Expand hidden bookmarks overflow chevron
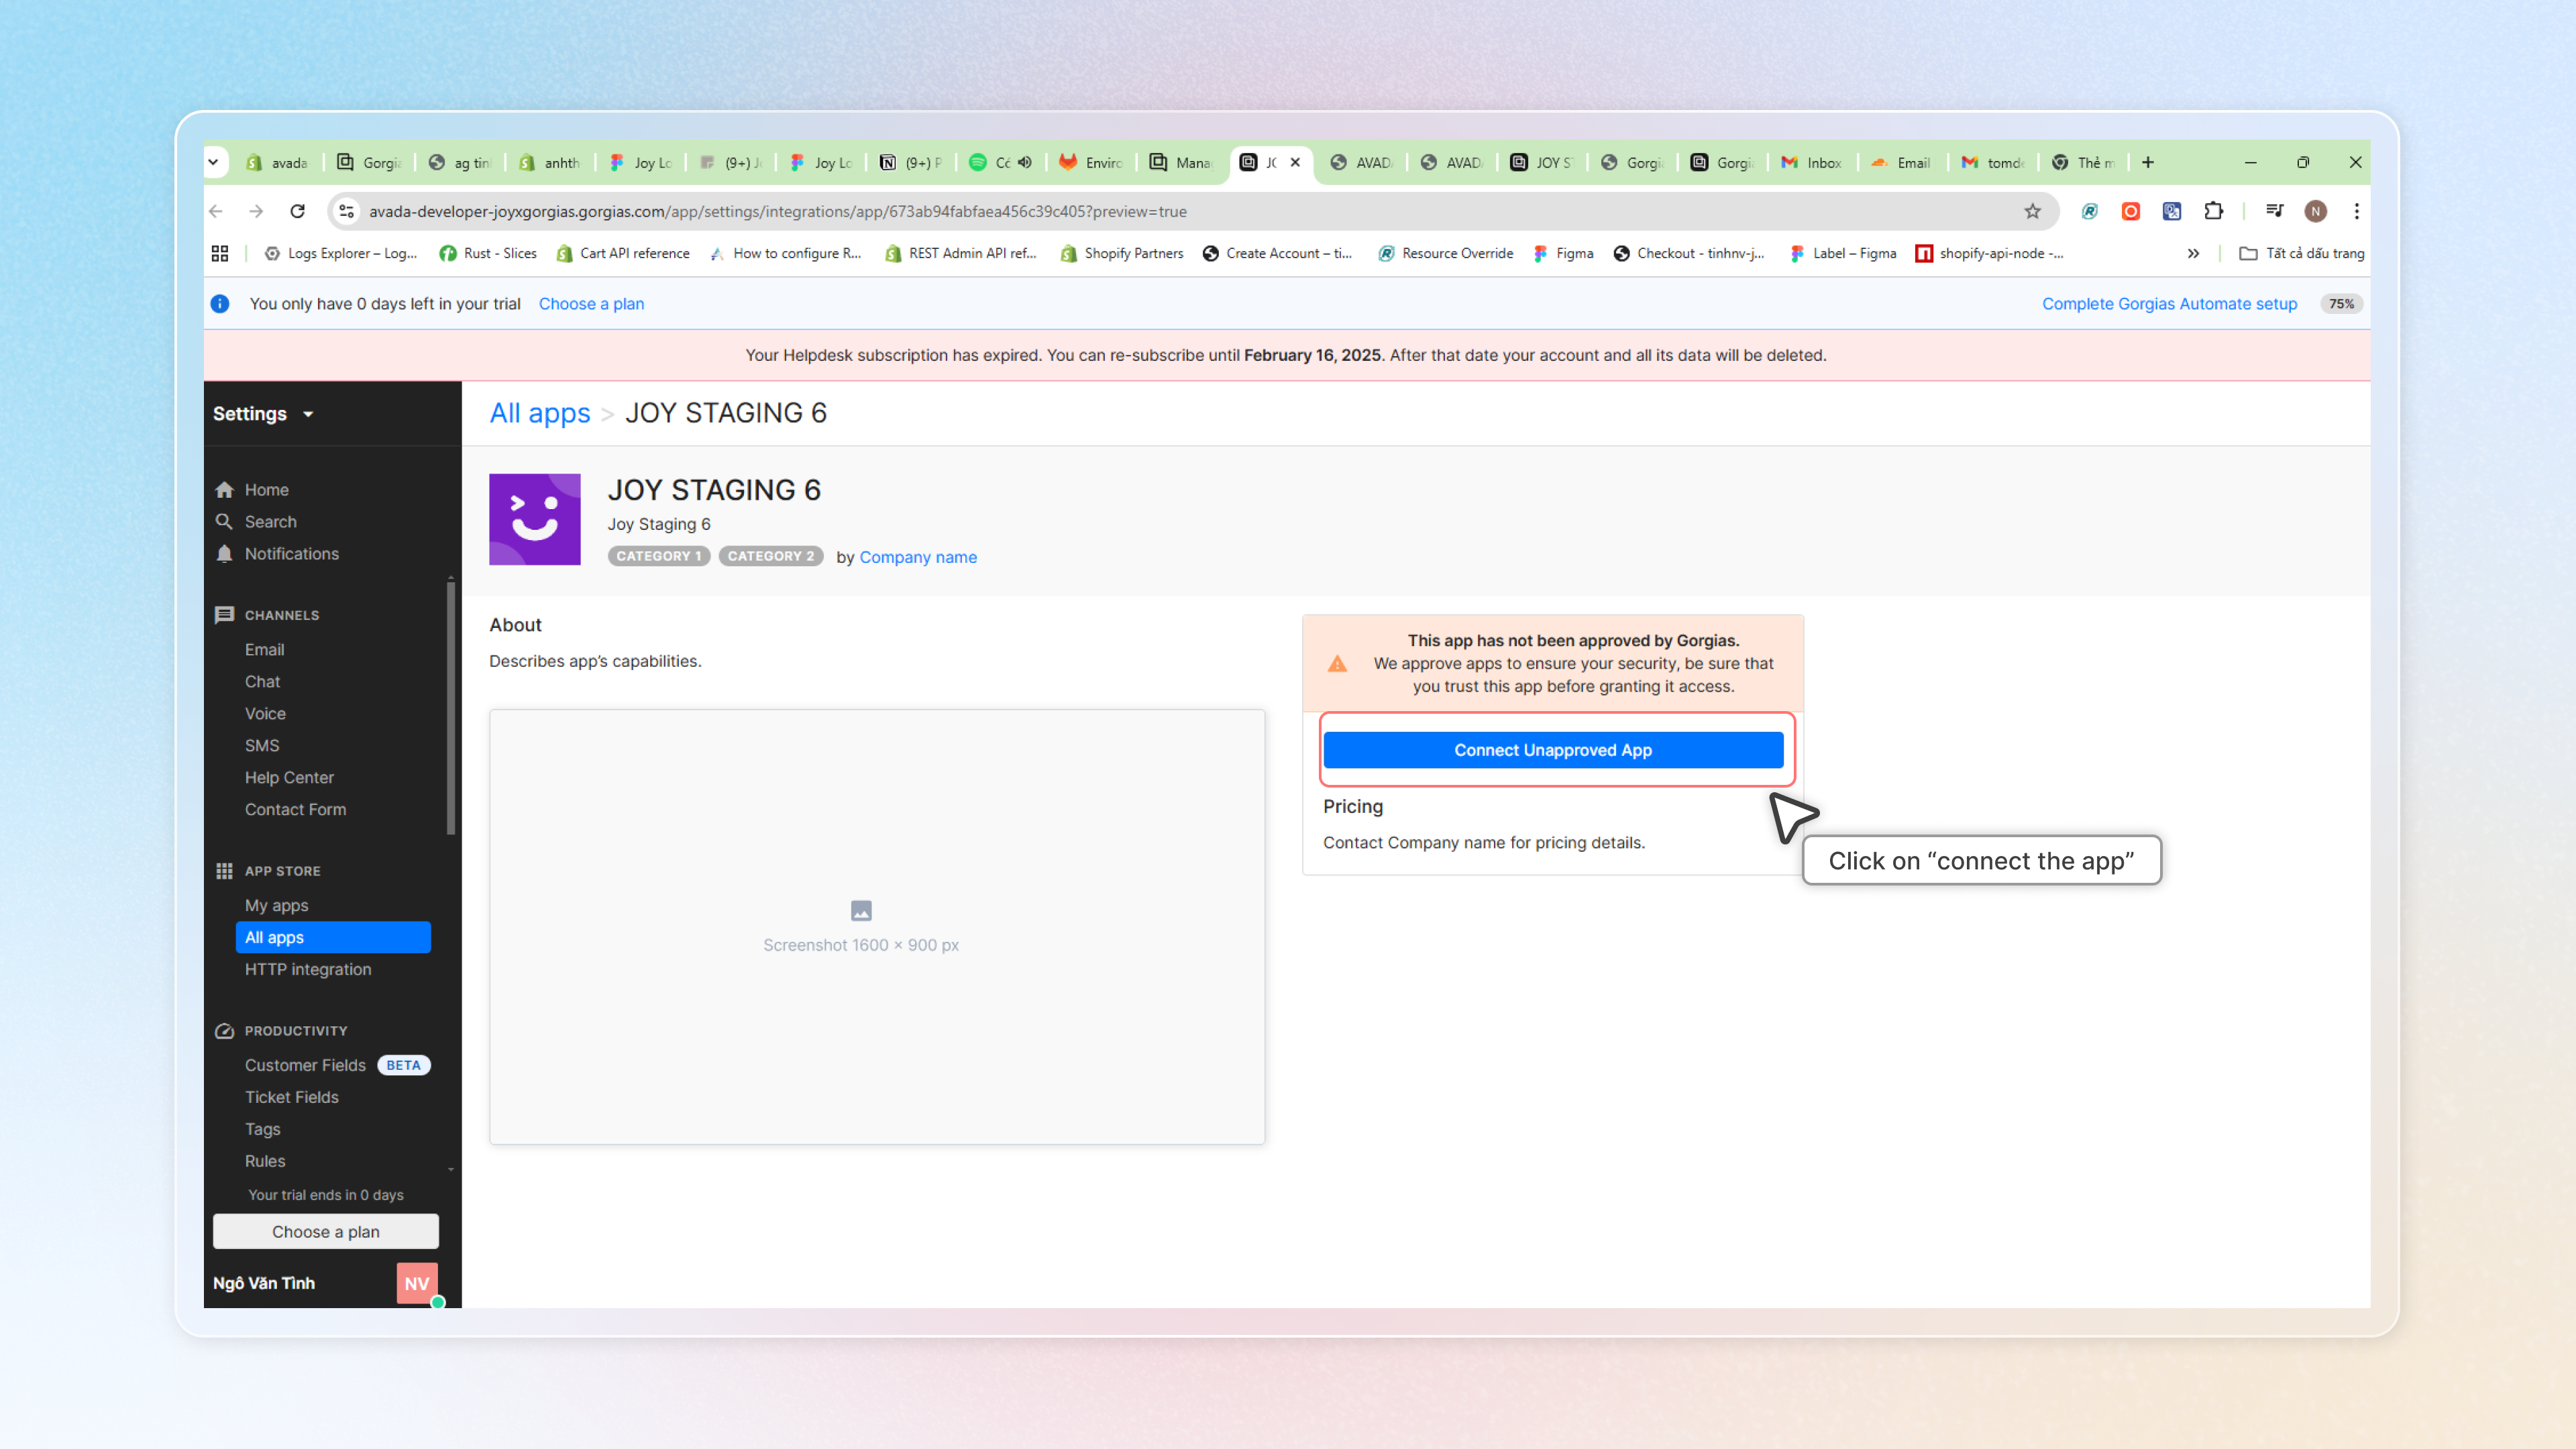 point(2193,253)
